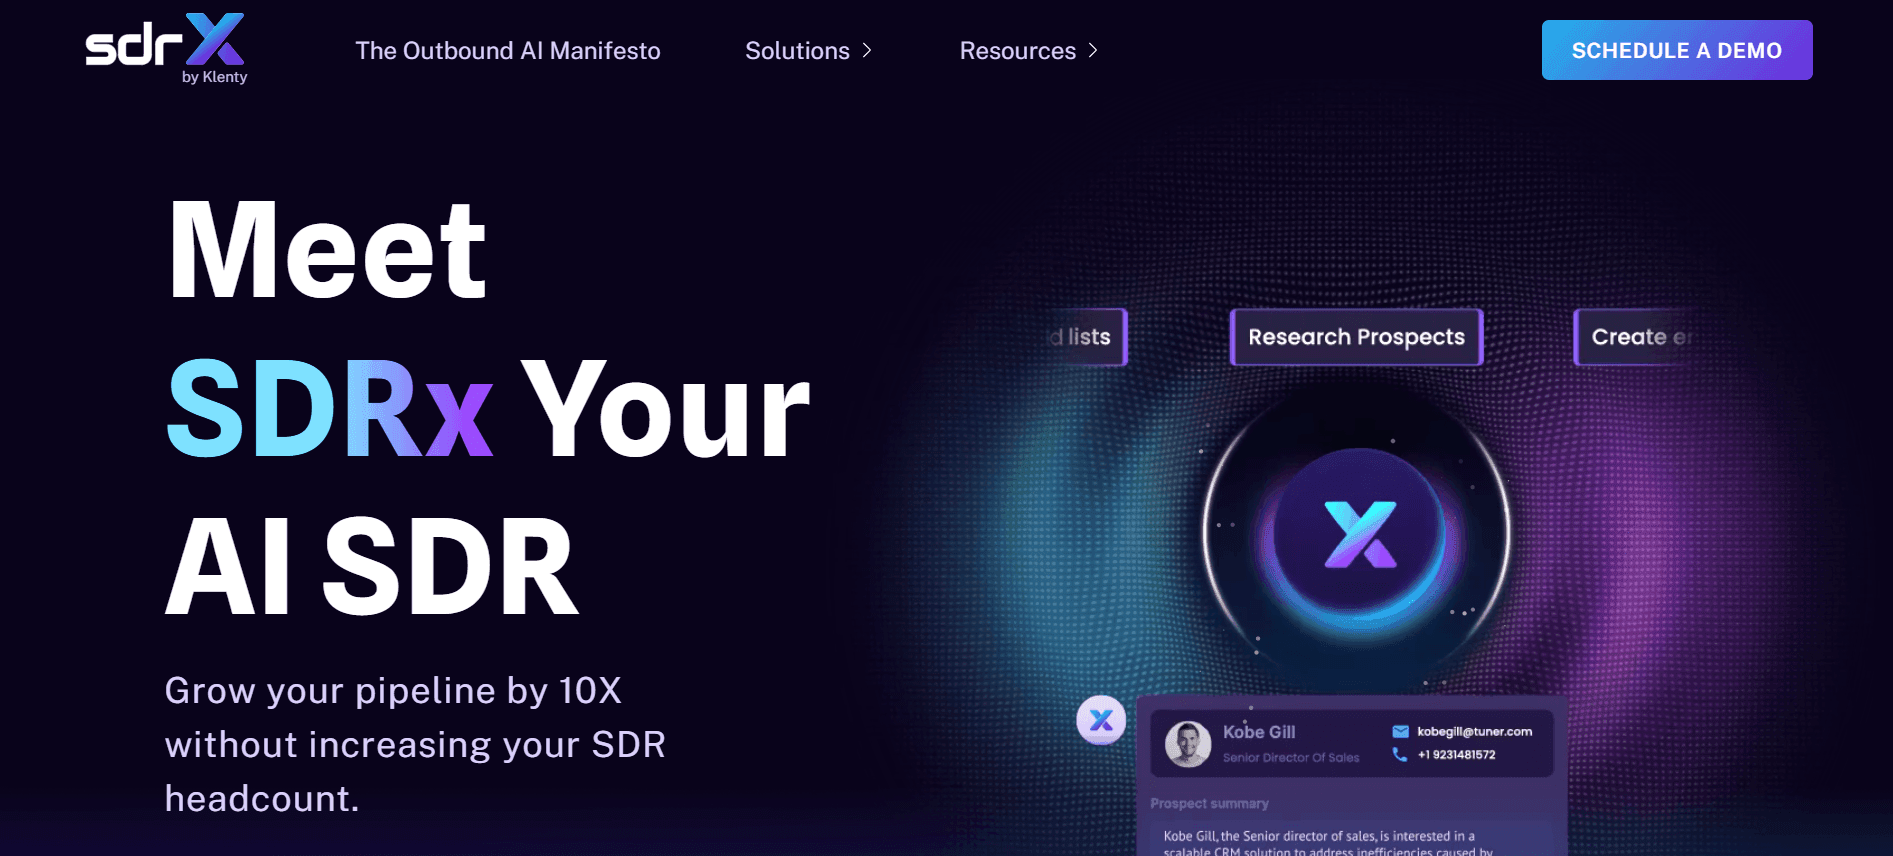Click the gradient SDRx headline word

click(x=329, y=409)
